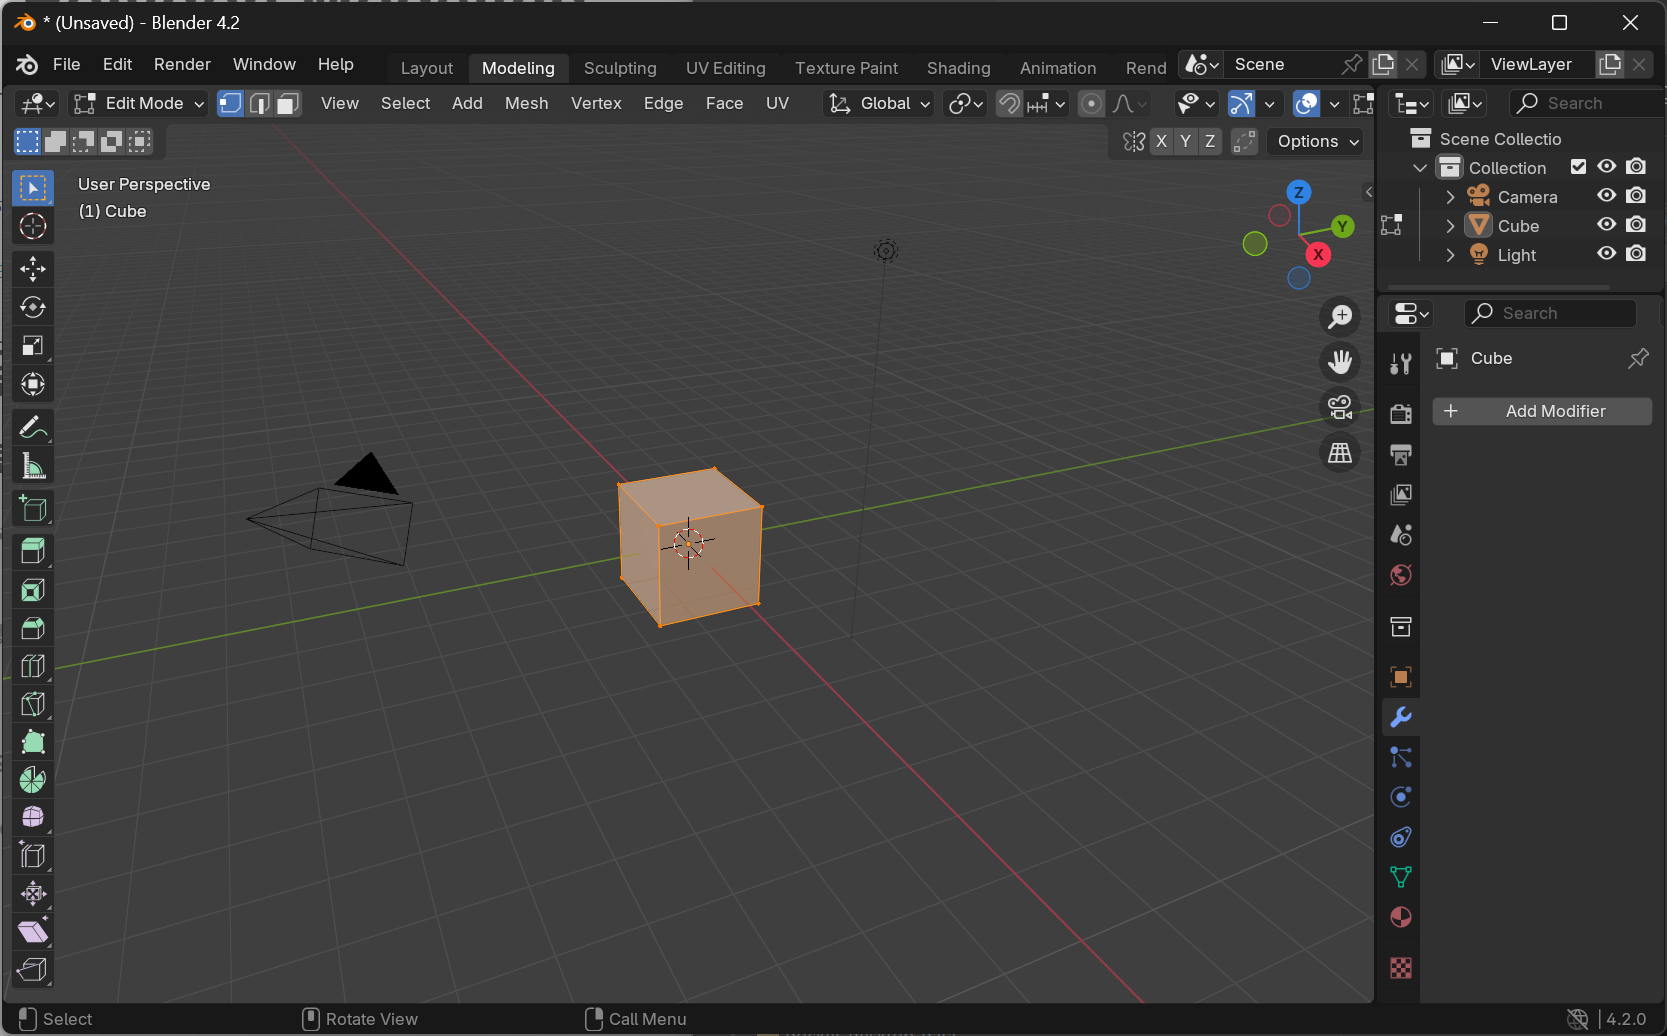Pick the Measure tool
1667x1036 pixels.
tap(33, 466)
